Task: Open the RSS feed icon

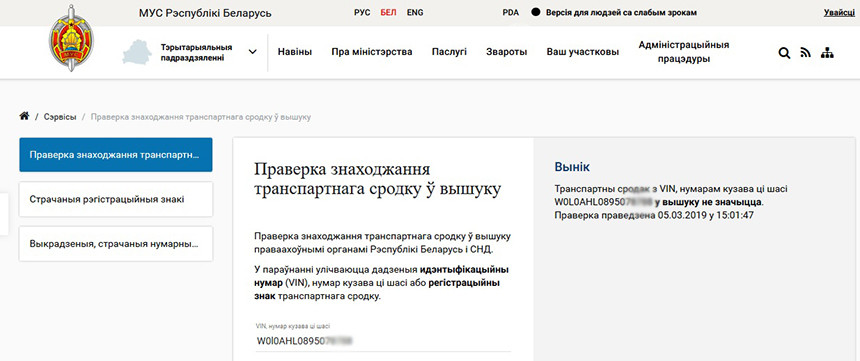Action: (805, 53)
